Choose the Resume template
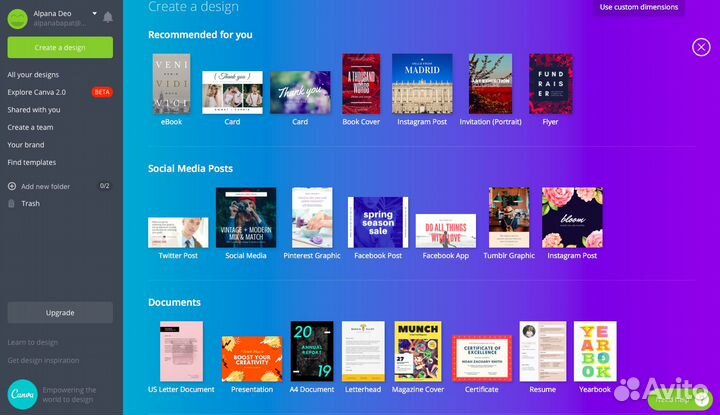This screenshot has height=415, width=720. point(543,351)
